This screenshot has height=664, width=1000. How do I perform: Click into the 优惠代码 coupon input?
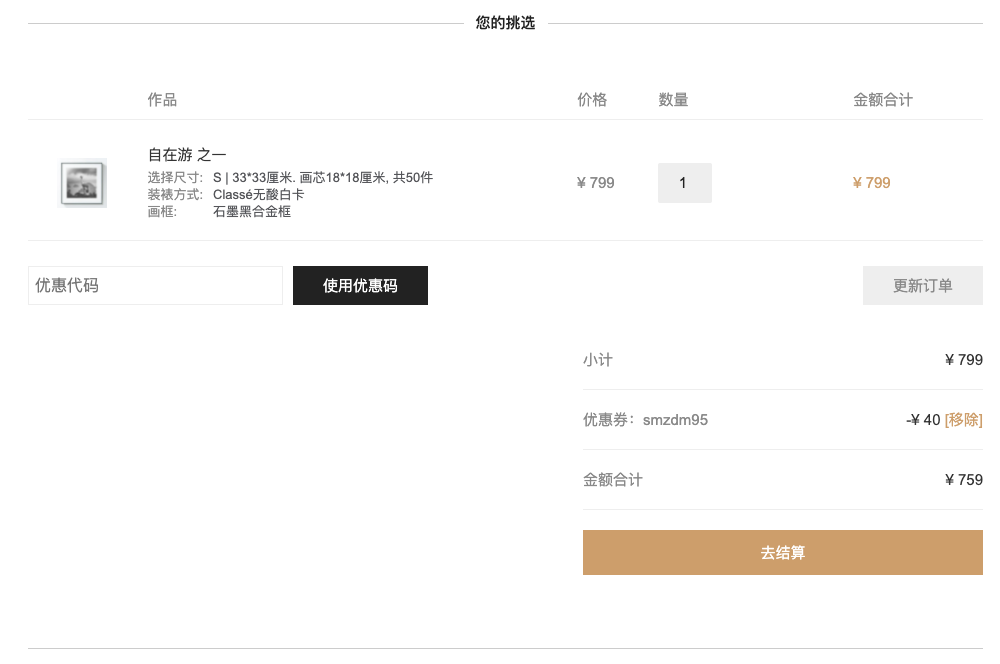pos(155,285)
